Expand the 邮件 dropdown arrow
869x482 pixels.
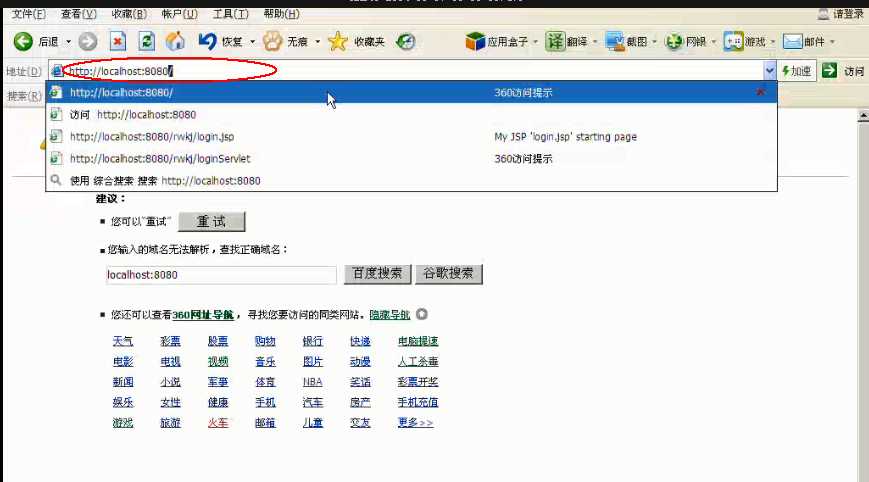click(x=832, y=42)
